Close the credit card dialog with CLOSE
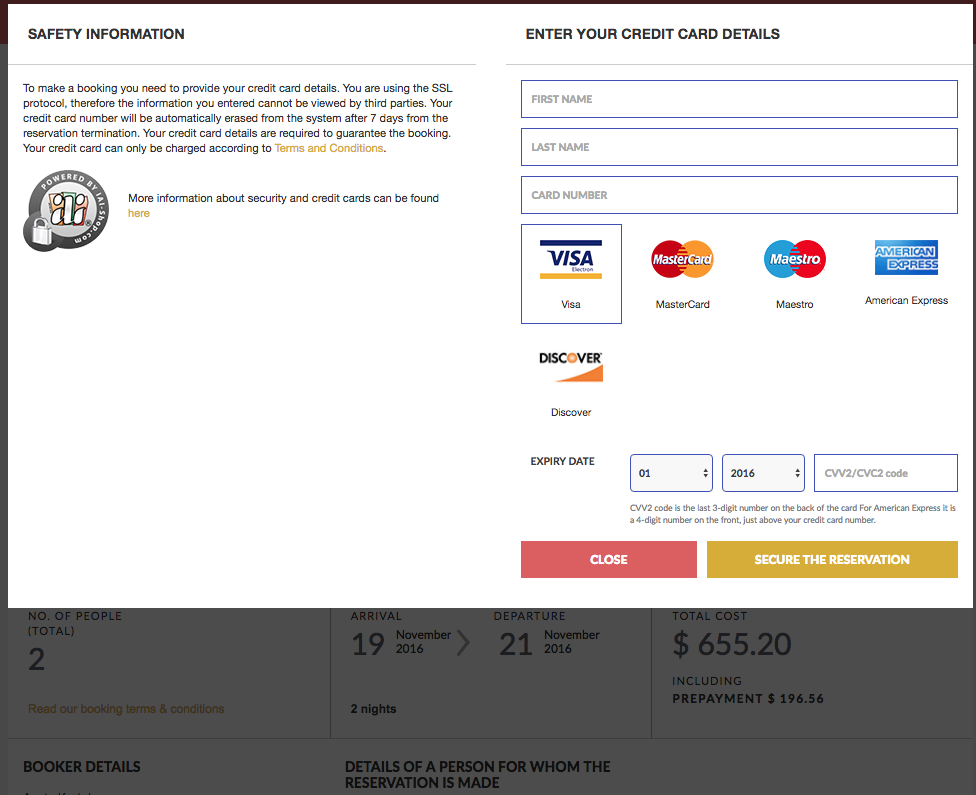The width and height of the screenshot is (976, 795). (x=609, y=560)
